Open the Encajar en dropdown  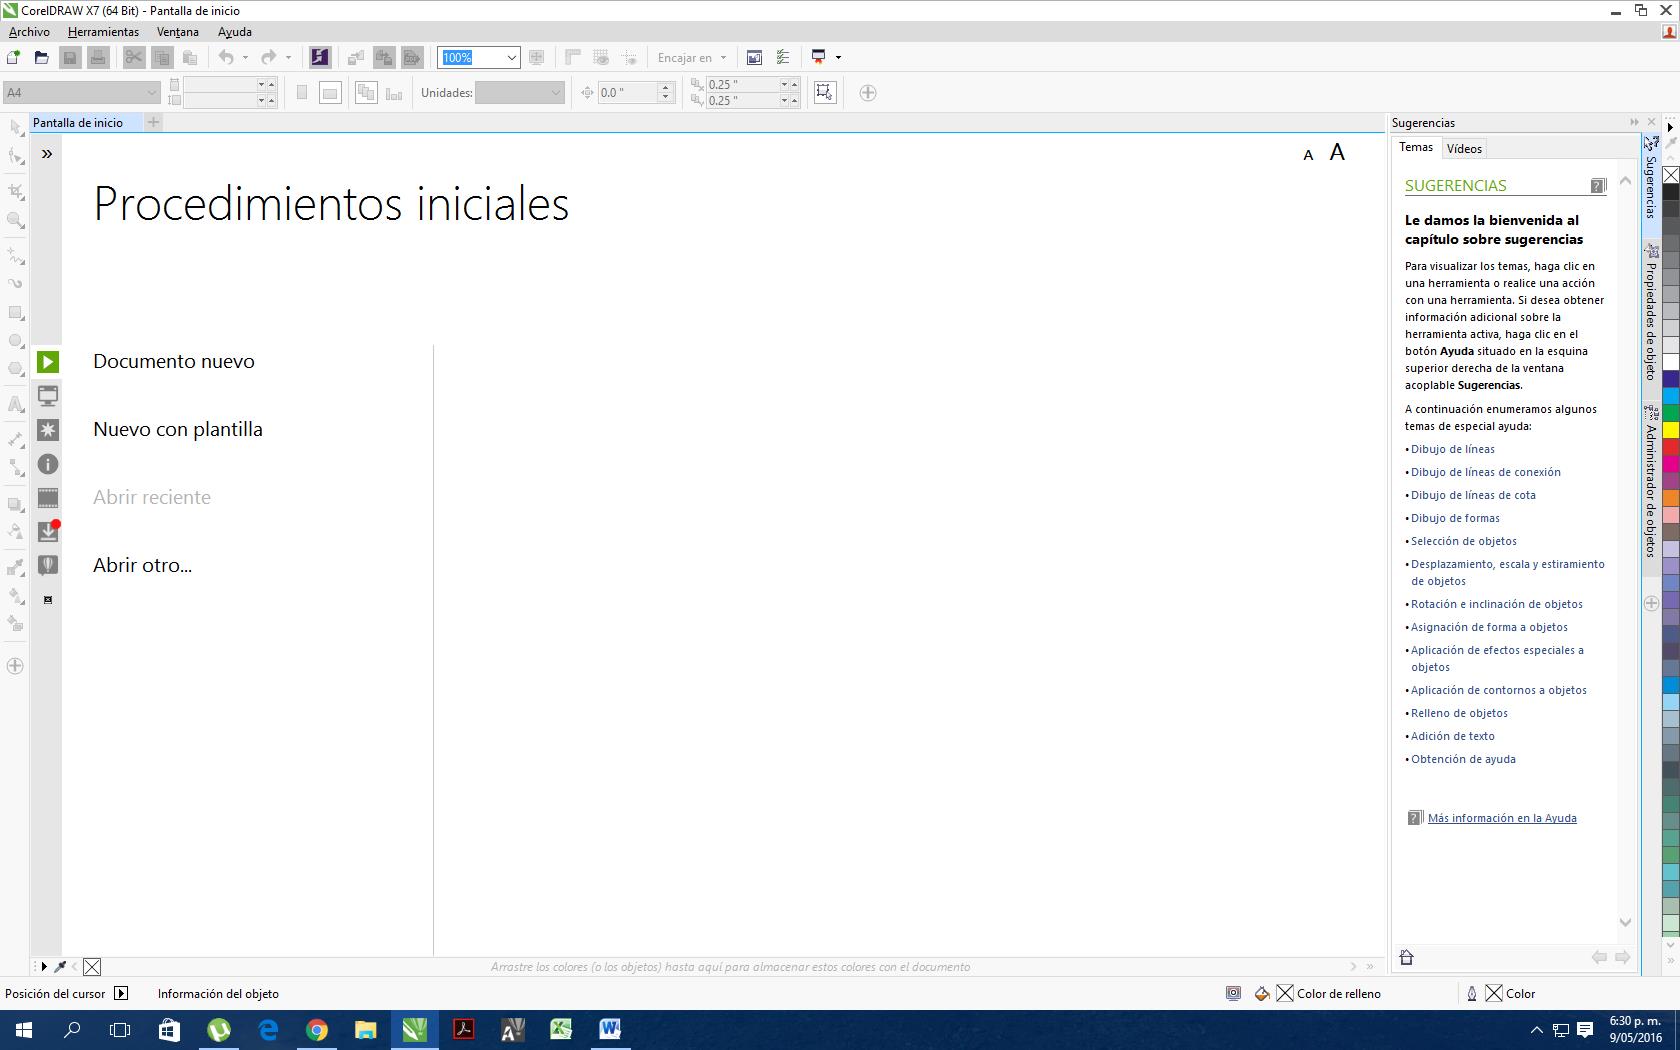(690, 57)
